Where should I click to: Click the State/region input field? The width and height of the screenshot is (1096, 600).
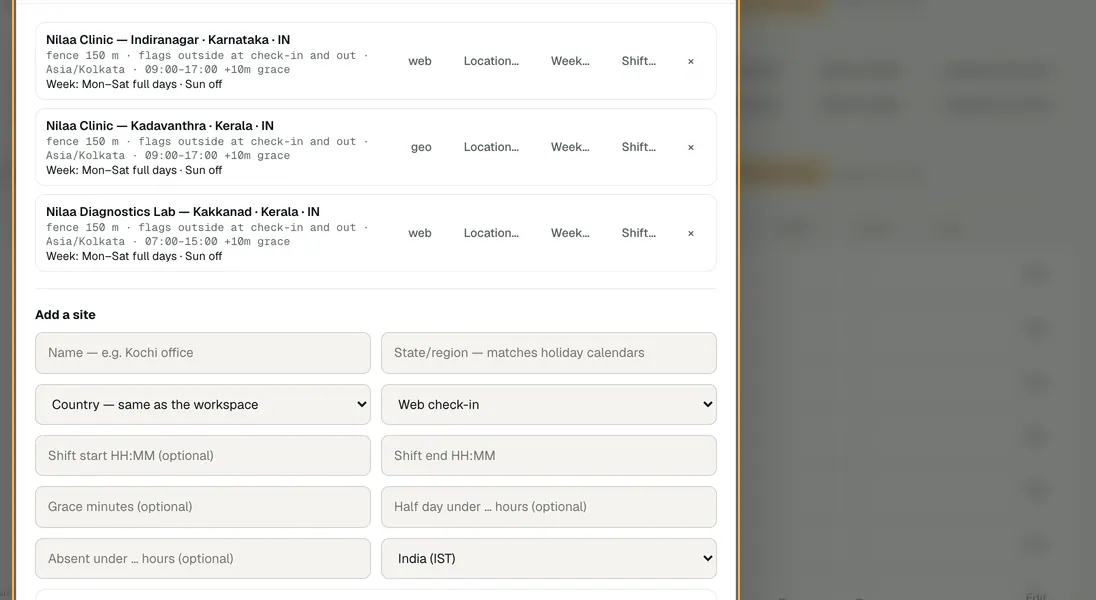coord(549,353)
